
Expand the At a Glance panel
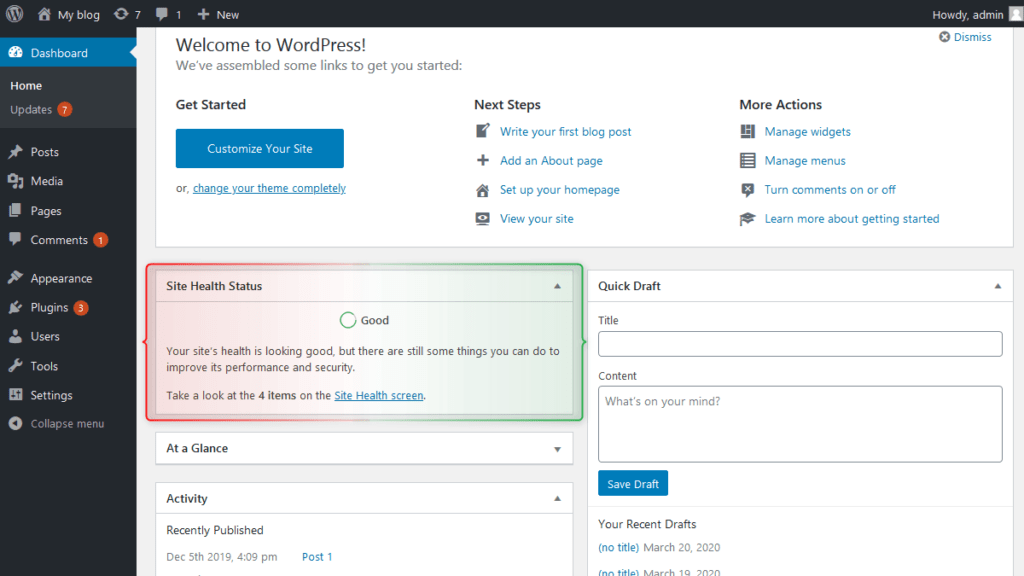click(557, 449)
